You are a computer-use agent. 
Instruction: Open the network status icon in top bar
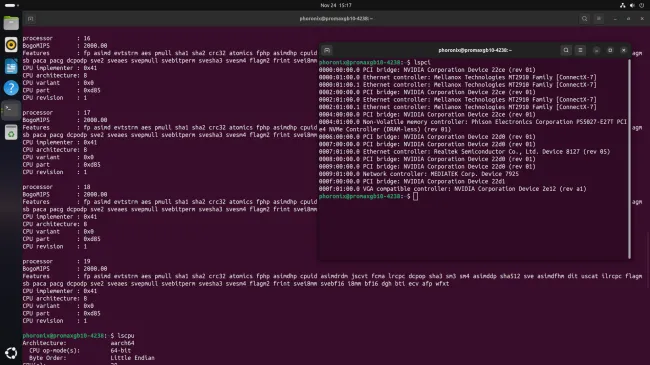tap(622, 5)
